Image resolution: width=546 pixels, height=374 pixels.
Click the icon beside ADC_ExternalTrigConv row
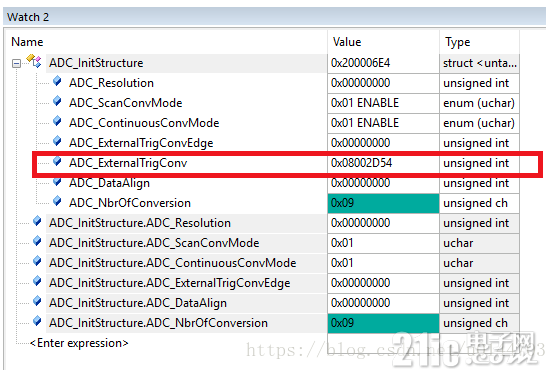pos(57,162)
